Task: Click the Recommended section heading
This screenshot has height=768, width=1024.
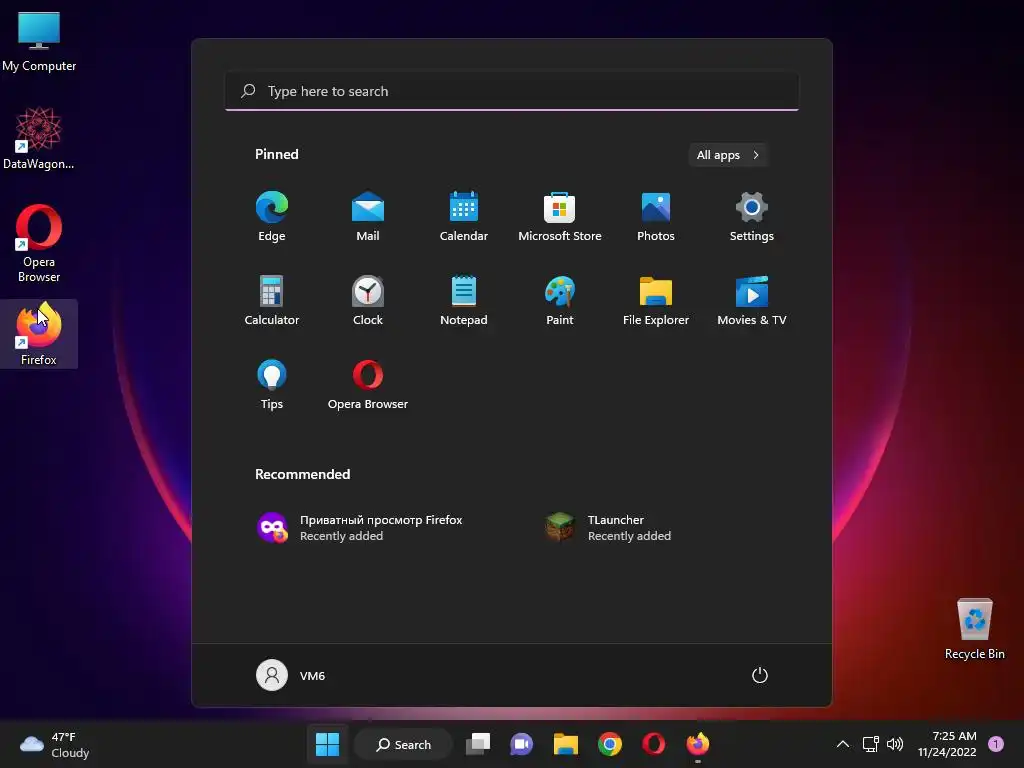Action: coord(302,474)
